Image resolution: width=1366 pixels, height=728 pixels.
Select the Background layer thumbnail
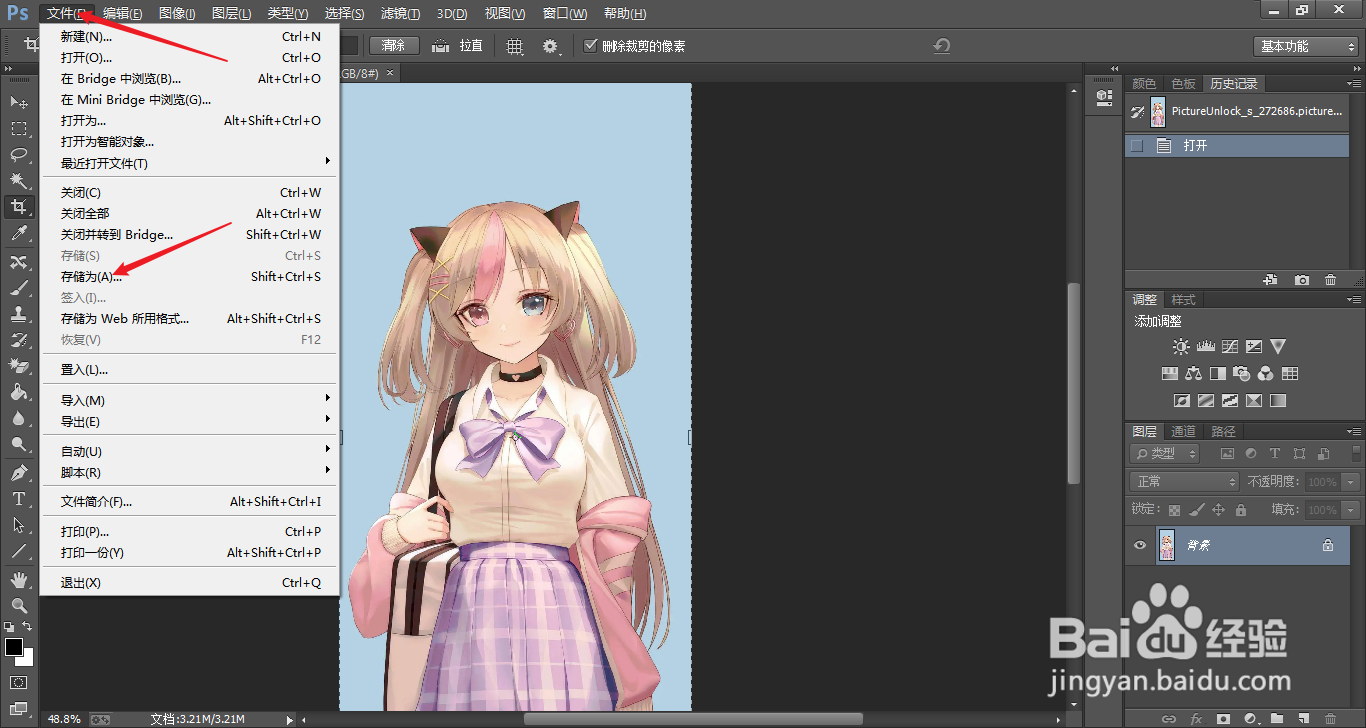tap(1167, 545)
